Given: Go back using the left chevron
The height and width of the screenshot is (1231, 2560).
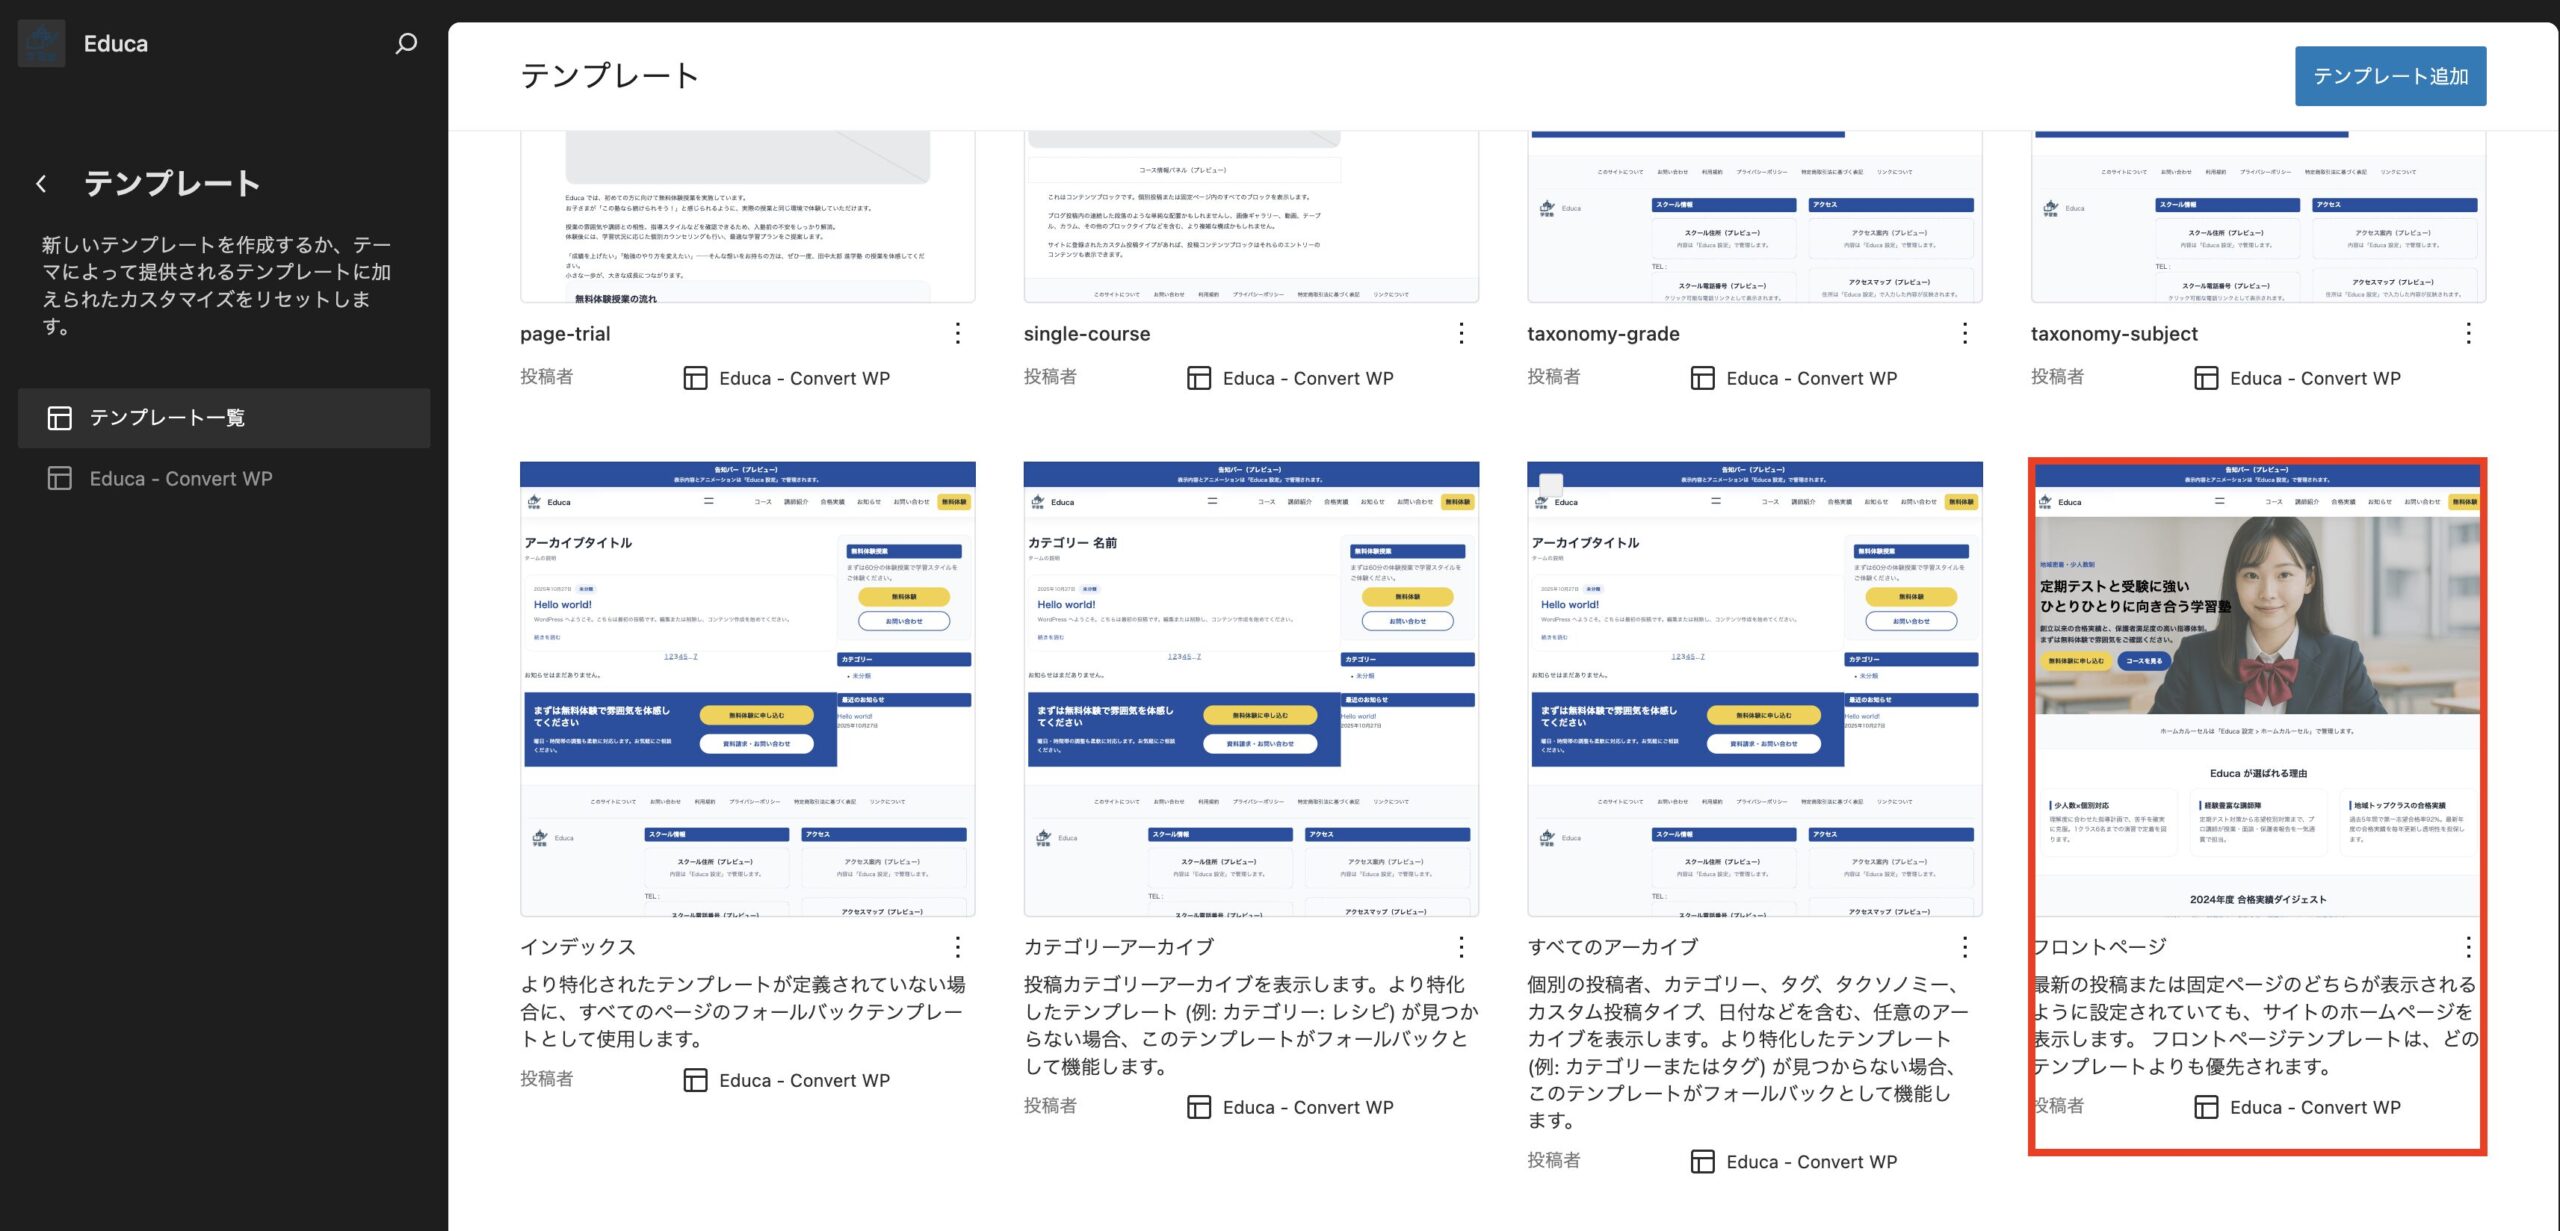Looking at the screenshot, I should [41, 184].
